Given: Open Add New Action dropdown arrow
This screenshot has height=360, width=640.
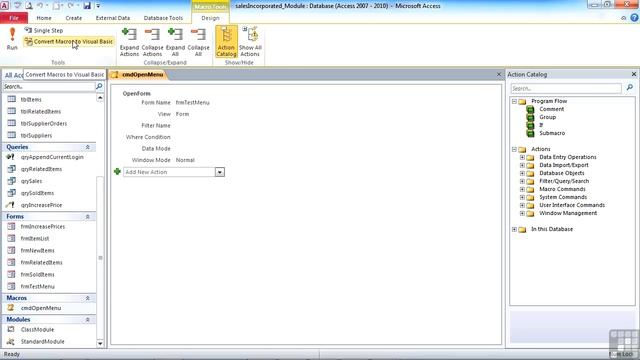Looking at the screenshot, I should (220, 172).
